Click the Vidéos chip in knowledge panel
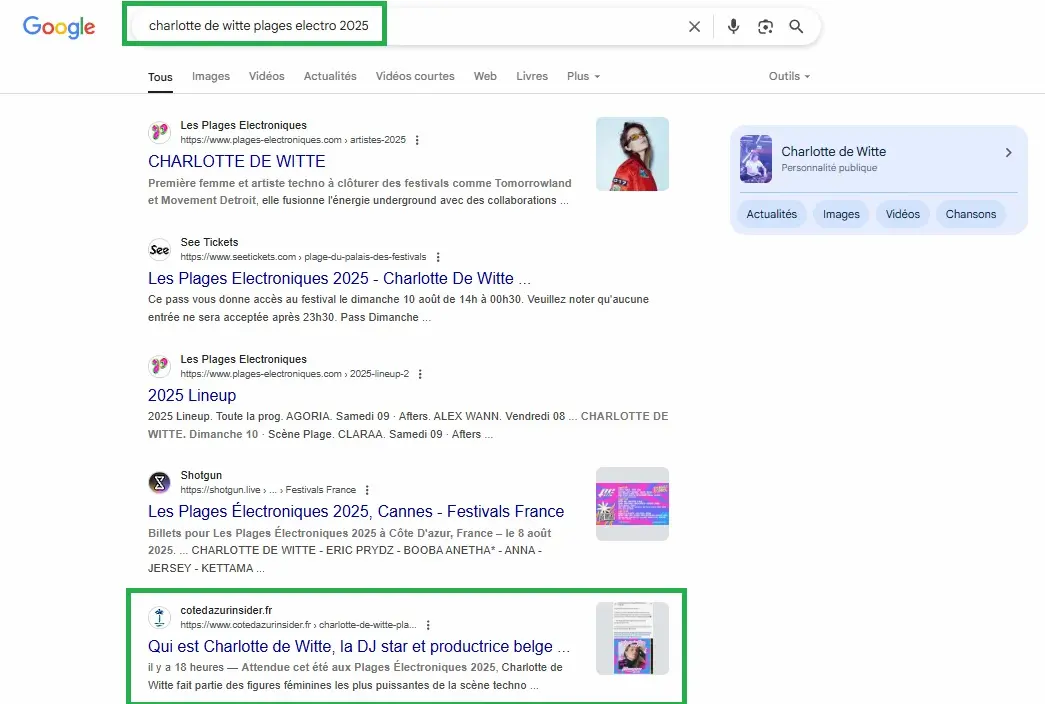 (902, 214)
